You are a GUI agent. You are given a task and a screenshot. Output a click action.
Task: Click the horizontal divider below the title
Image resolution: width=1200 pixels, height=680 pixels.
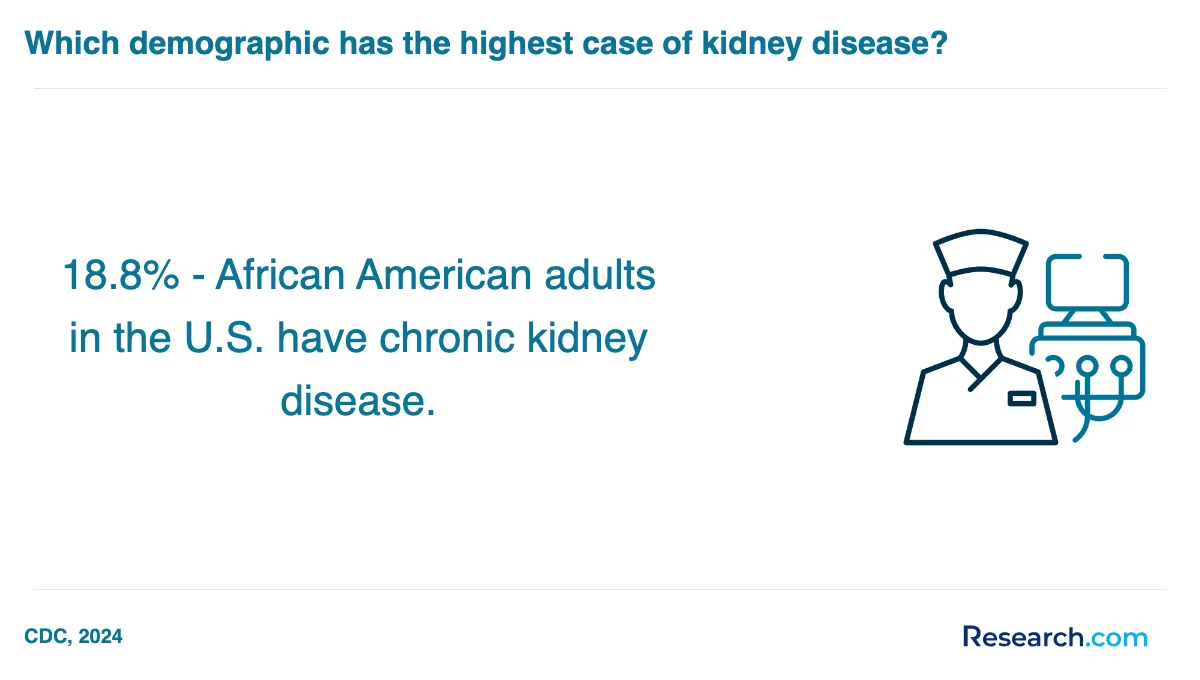coord(600,88)
